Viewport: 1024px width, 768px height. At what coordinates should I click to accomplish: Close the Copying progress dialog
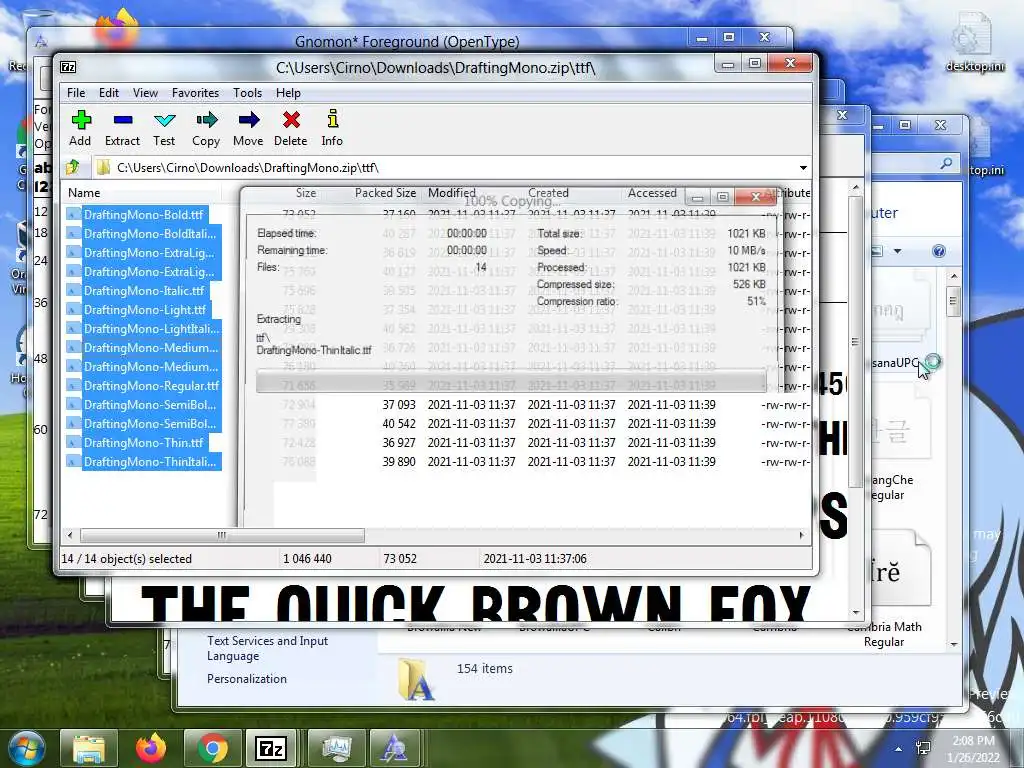[756, 197]
